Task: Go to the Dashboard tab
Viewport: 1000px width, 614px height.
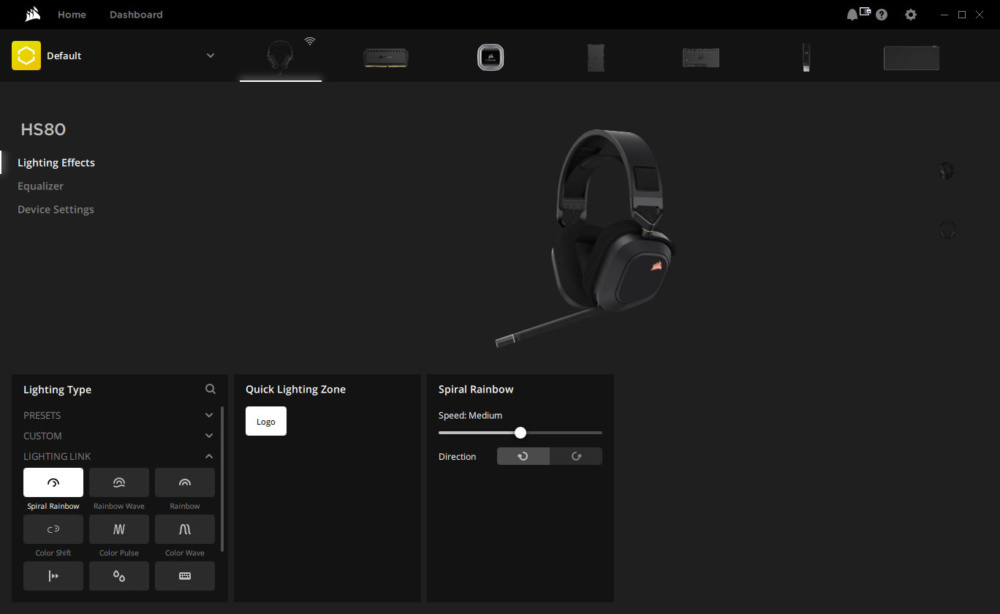Action: point(136,14)
